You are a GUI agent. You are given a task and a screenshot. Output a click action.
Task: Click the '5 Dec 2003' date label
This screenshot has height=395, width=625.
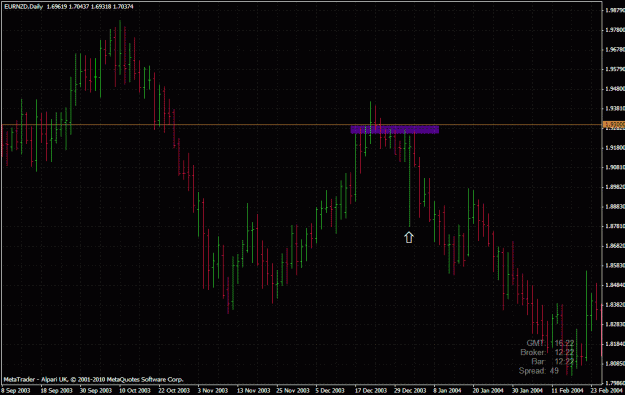coord(330,390)
